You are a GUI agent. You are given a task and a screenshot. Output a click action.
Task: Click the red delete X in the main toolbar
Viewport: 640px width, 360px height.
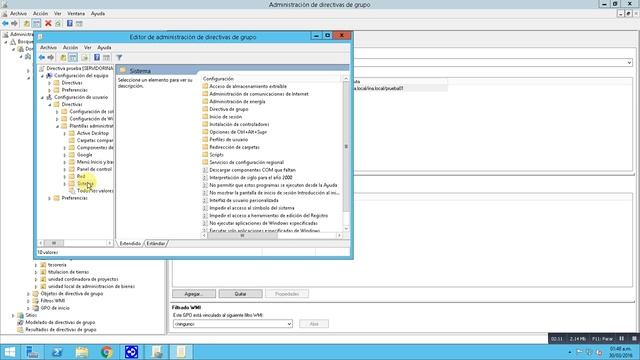[48, 24]
